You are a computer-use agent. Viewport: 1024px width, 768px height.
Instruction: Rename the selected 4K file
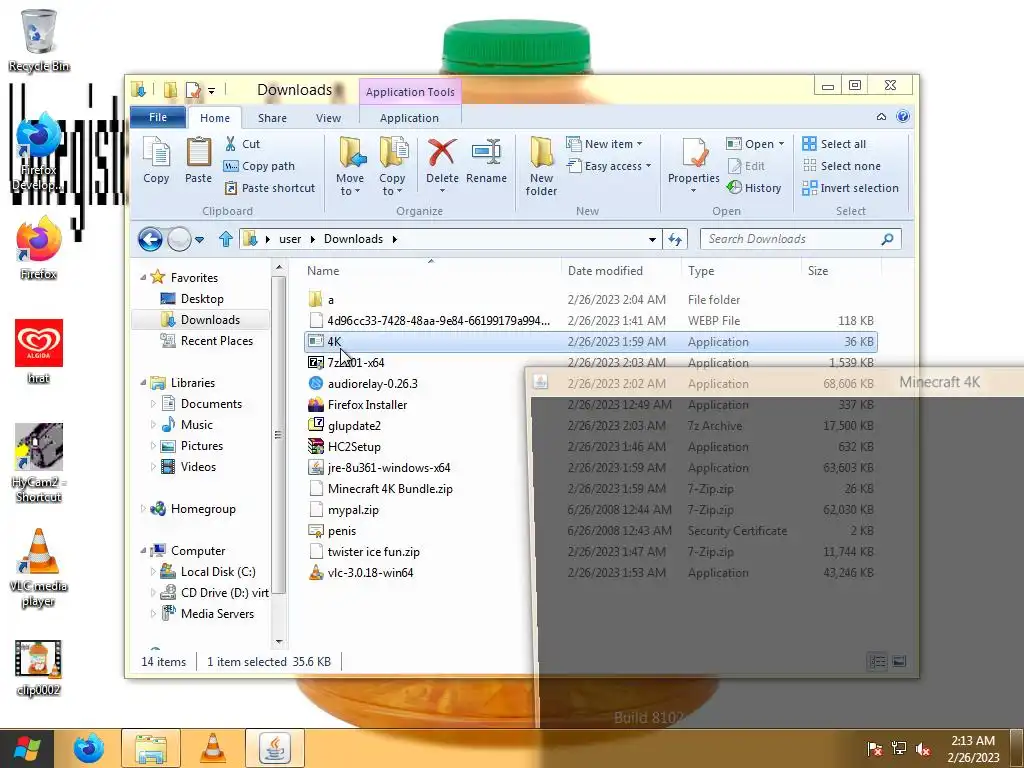486,160
